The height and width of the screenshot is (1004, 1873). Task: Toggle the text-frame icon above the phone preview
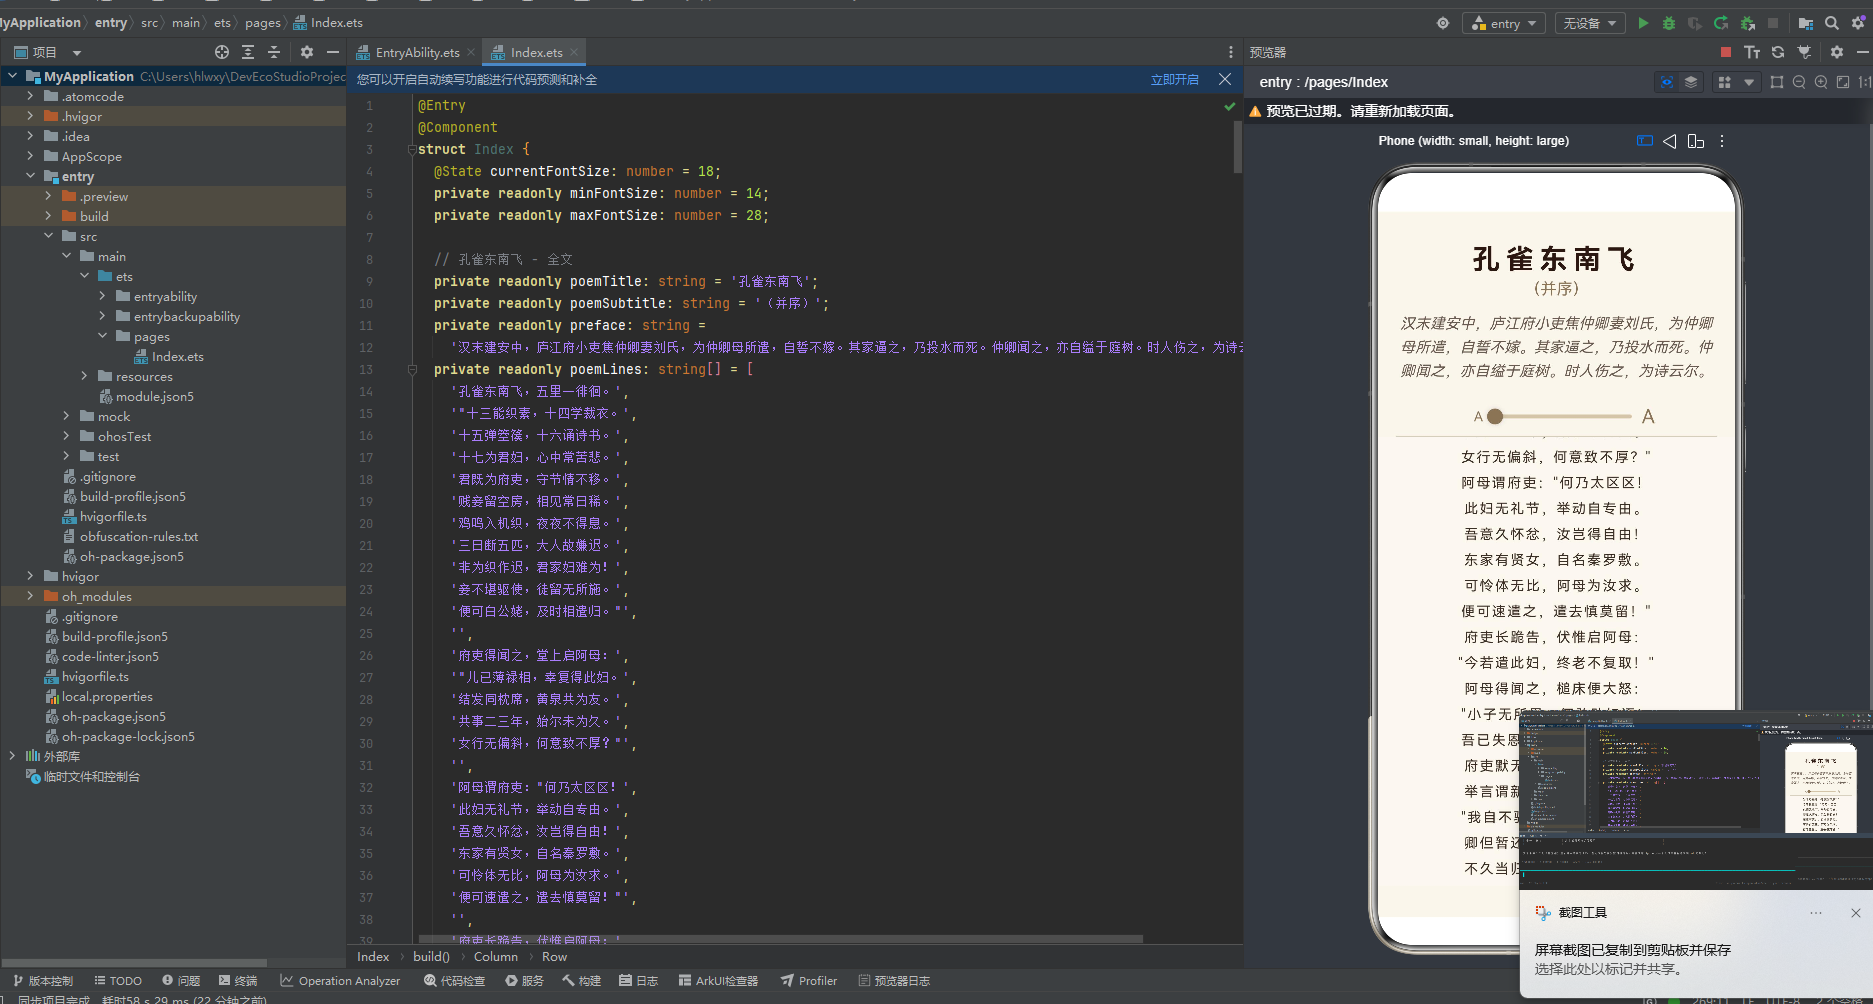1645,141
